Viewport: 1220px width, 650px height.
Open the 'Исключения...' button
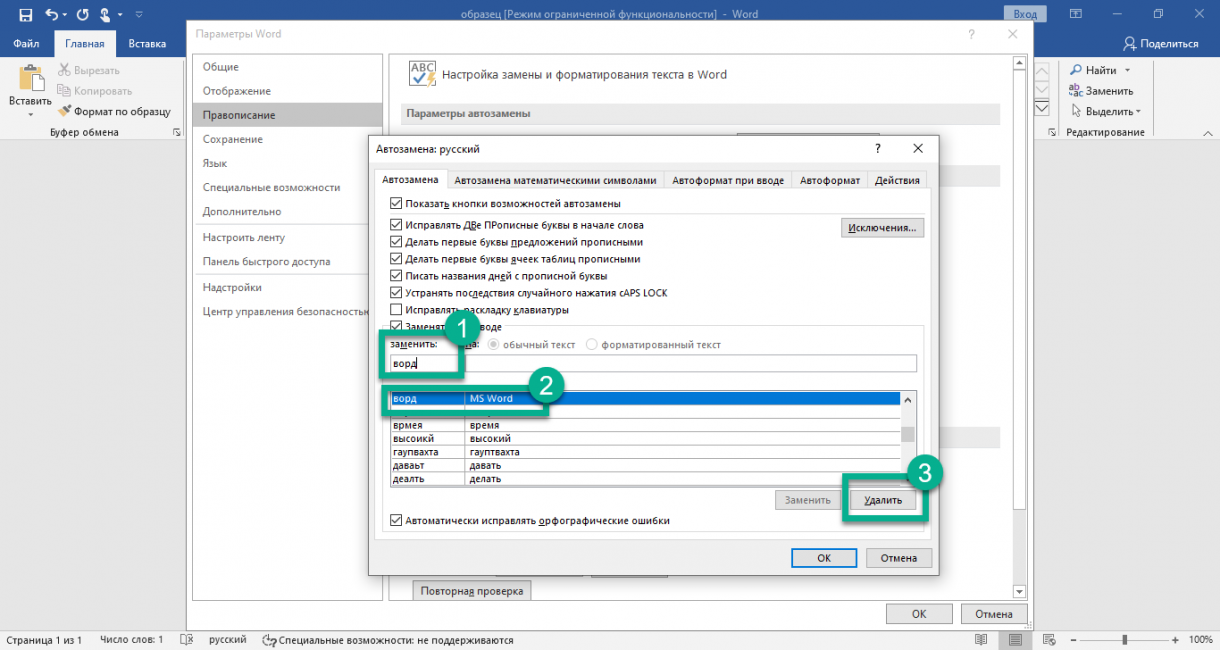pos(881,228)
